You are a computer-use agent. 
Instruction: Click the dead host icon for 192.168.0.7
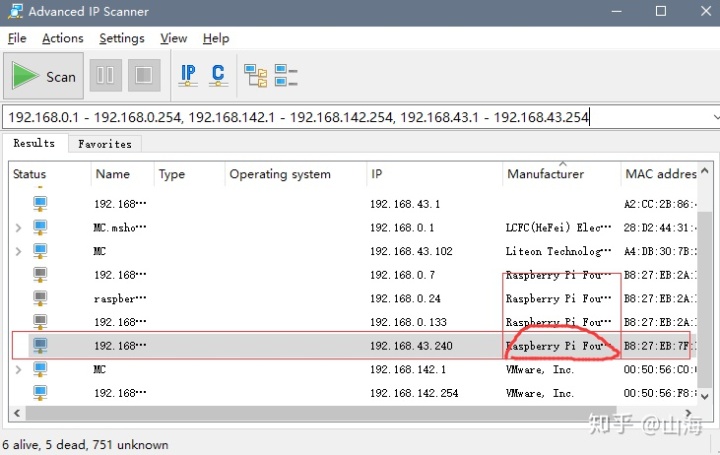(x=40, y=275)
